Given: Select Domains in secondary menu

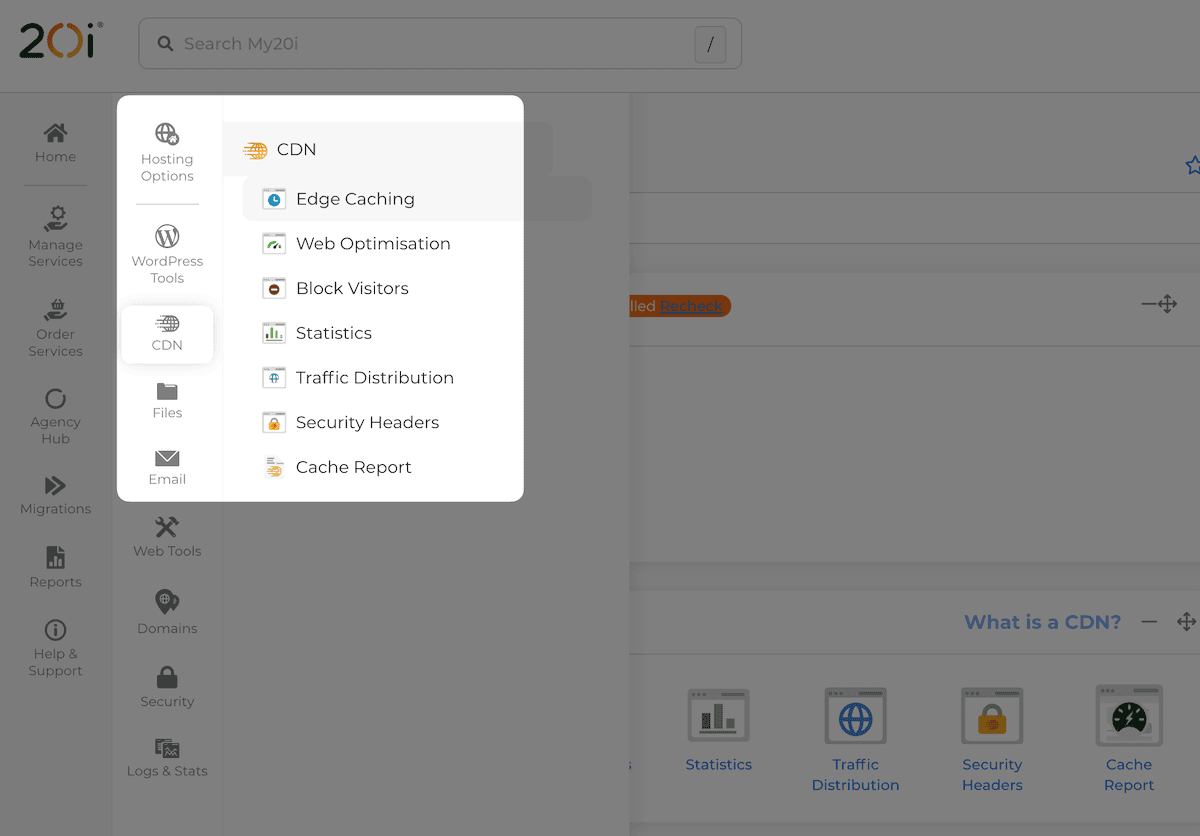Looking at the screenshot, I should point(167,612).
